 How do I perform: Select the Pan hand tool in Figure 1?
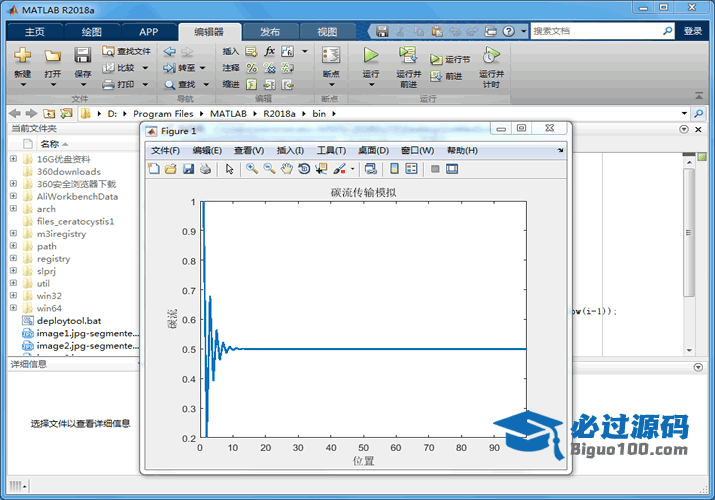click(286, 169)
